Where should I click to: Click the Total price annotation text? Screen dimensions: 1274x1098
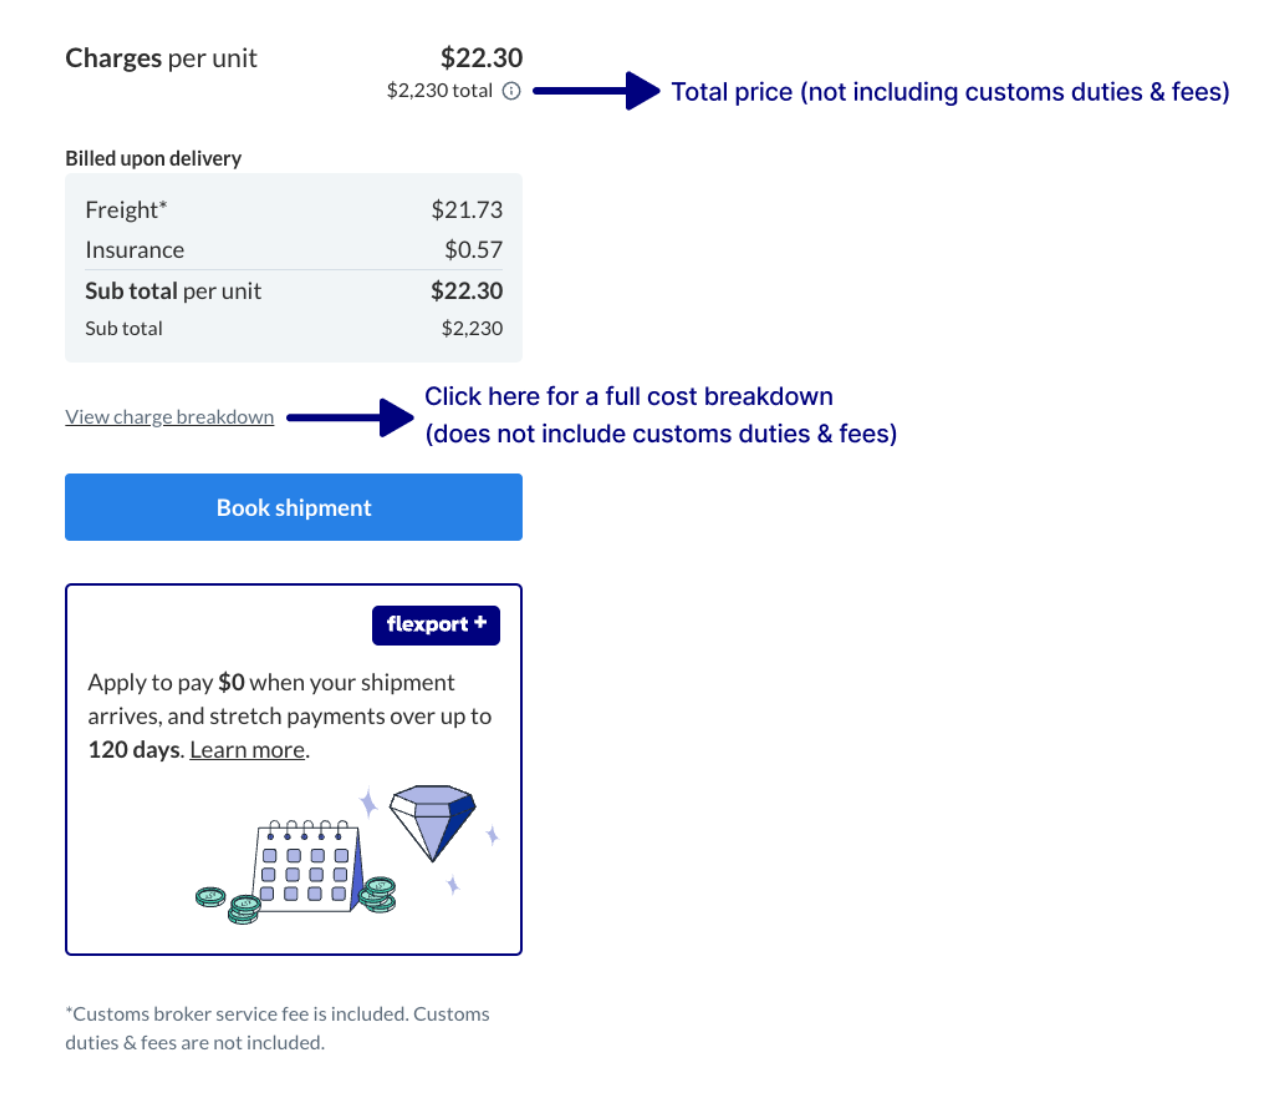click(x=950, y=92)
